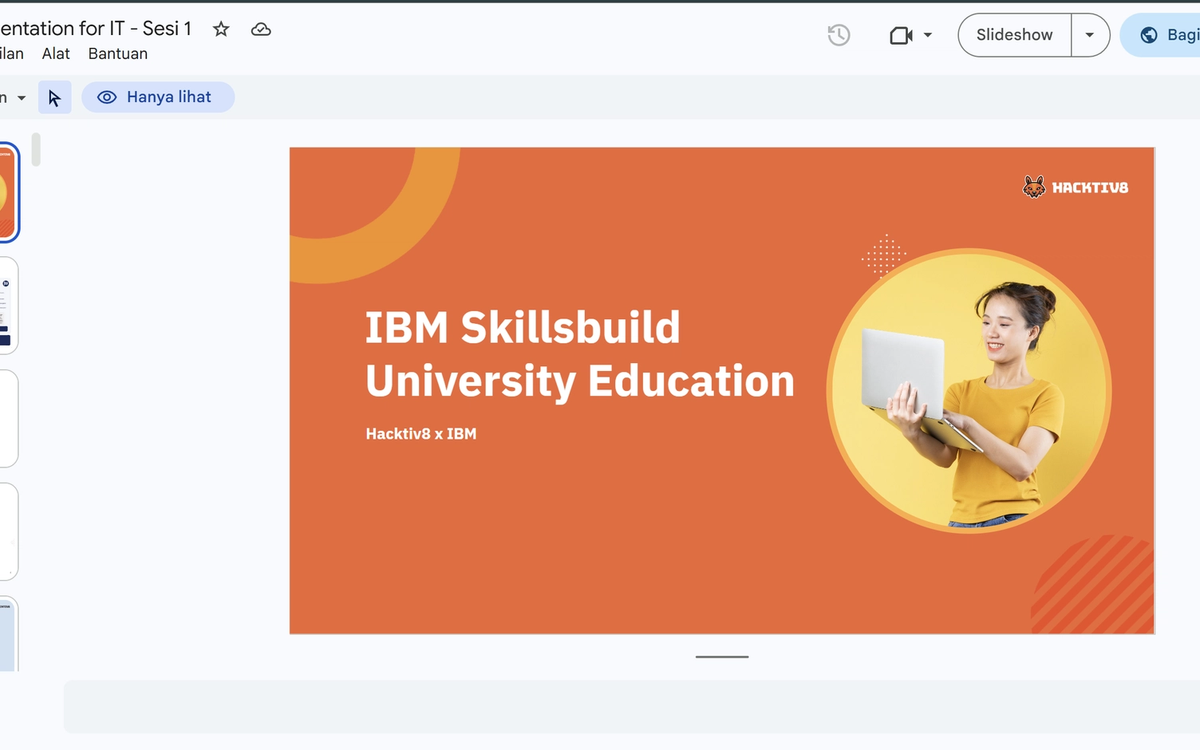Image resolution: width=1200 pixels, height=750 pixels.
Task: Select the third slide thumbnail
Action: tap(8, 419)
